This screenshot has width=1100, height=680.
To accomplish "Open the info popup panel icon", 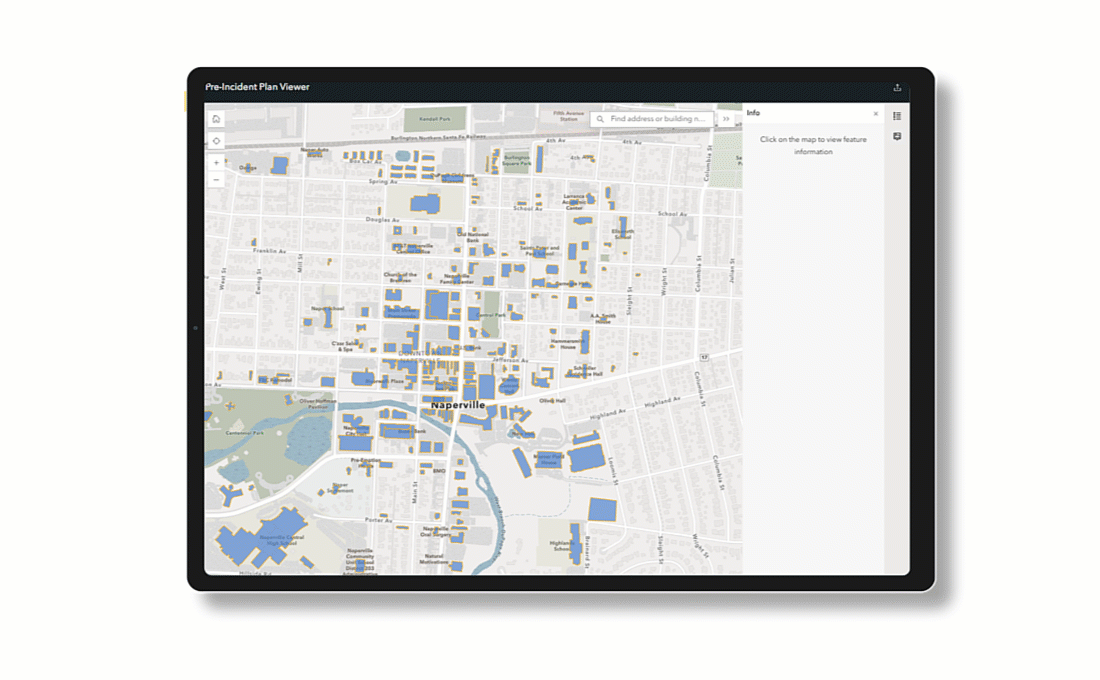I will point(897,136).
